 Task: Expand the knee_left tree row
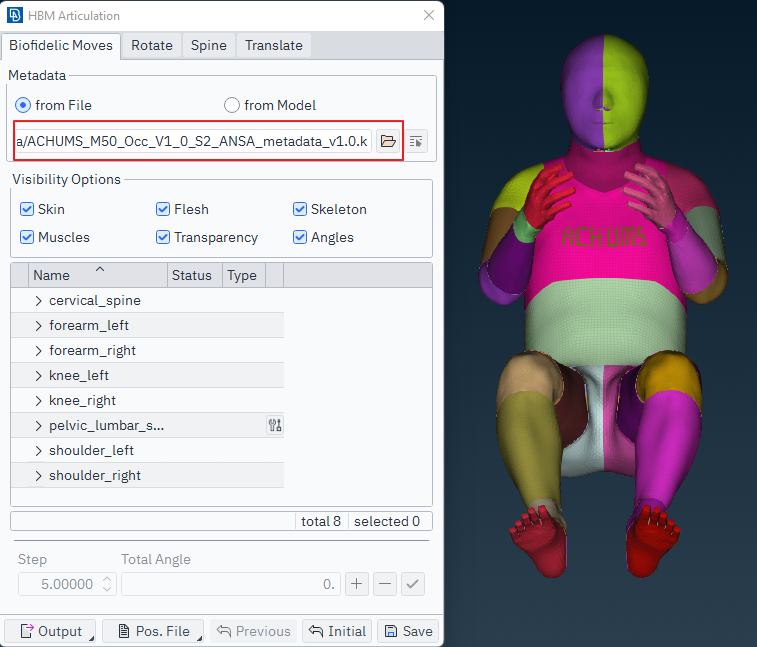point(39,376)
